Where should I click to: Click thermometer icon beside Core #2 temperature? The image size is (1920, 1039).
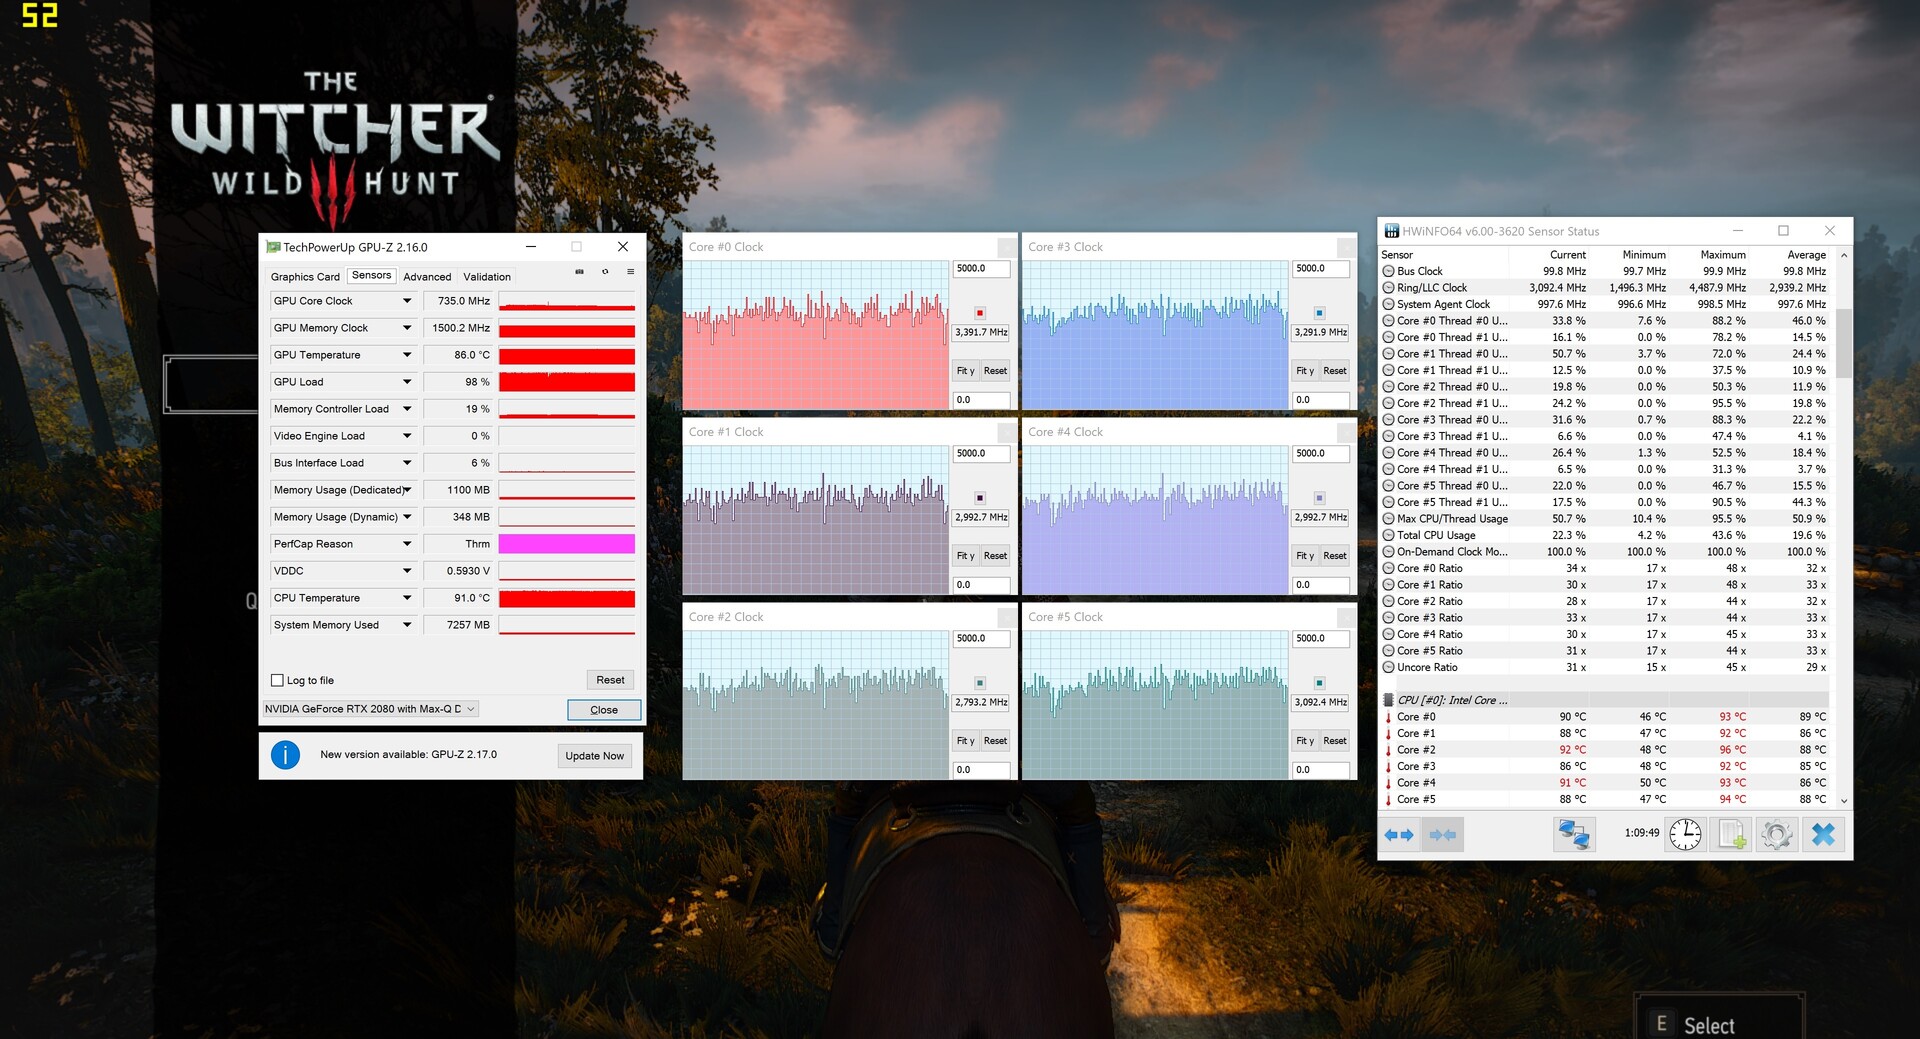[1388, 750]
